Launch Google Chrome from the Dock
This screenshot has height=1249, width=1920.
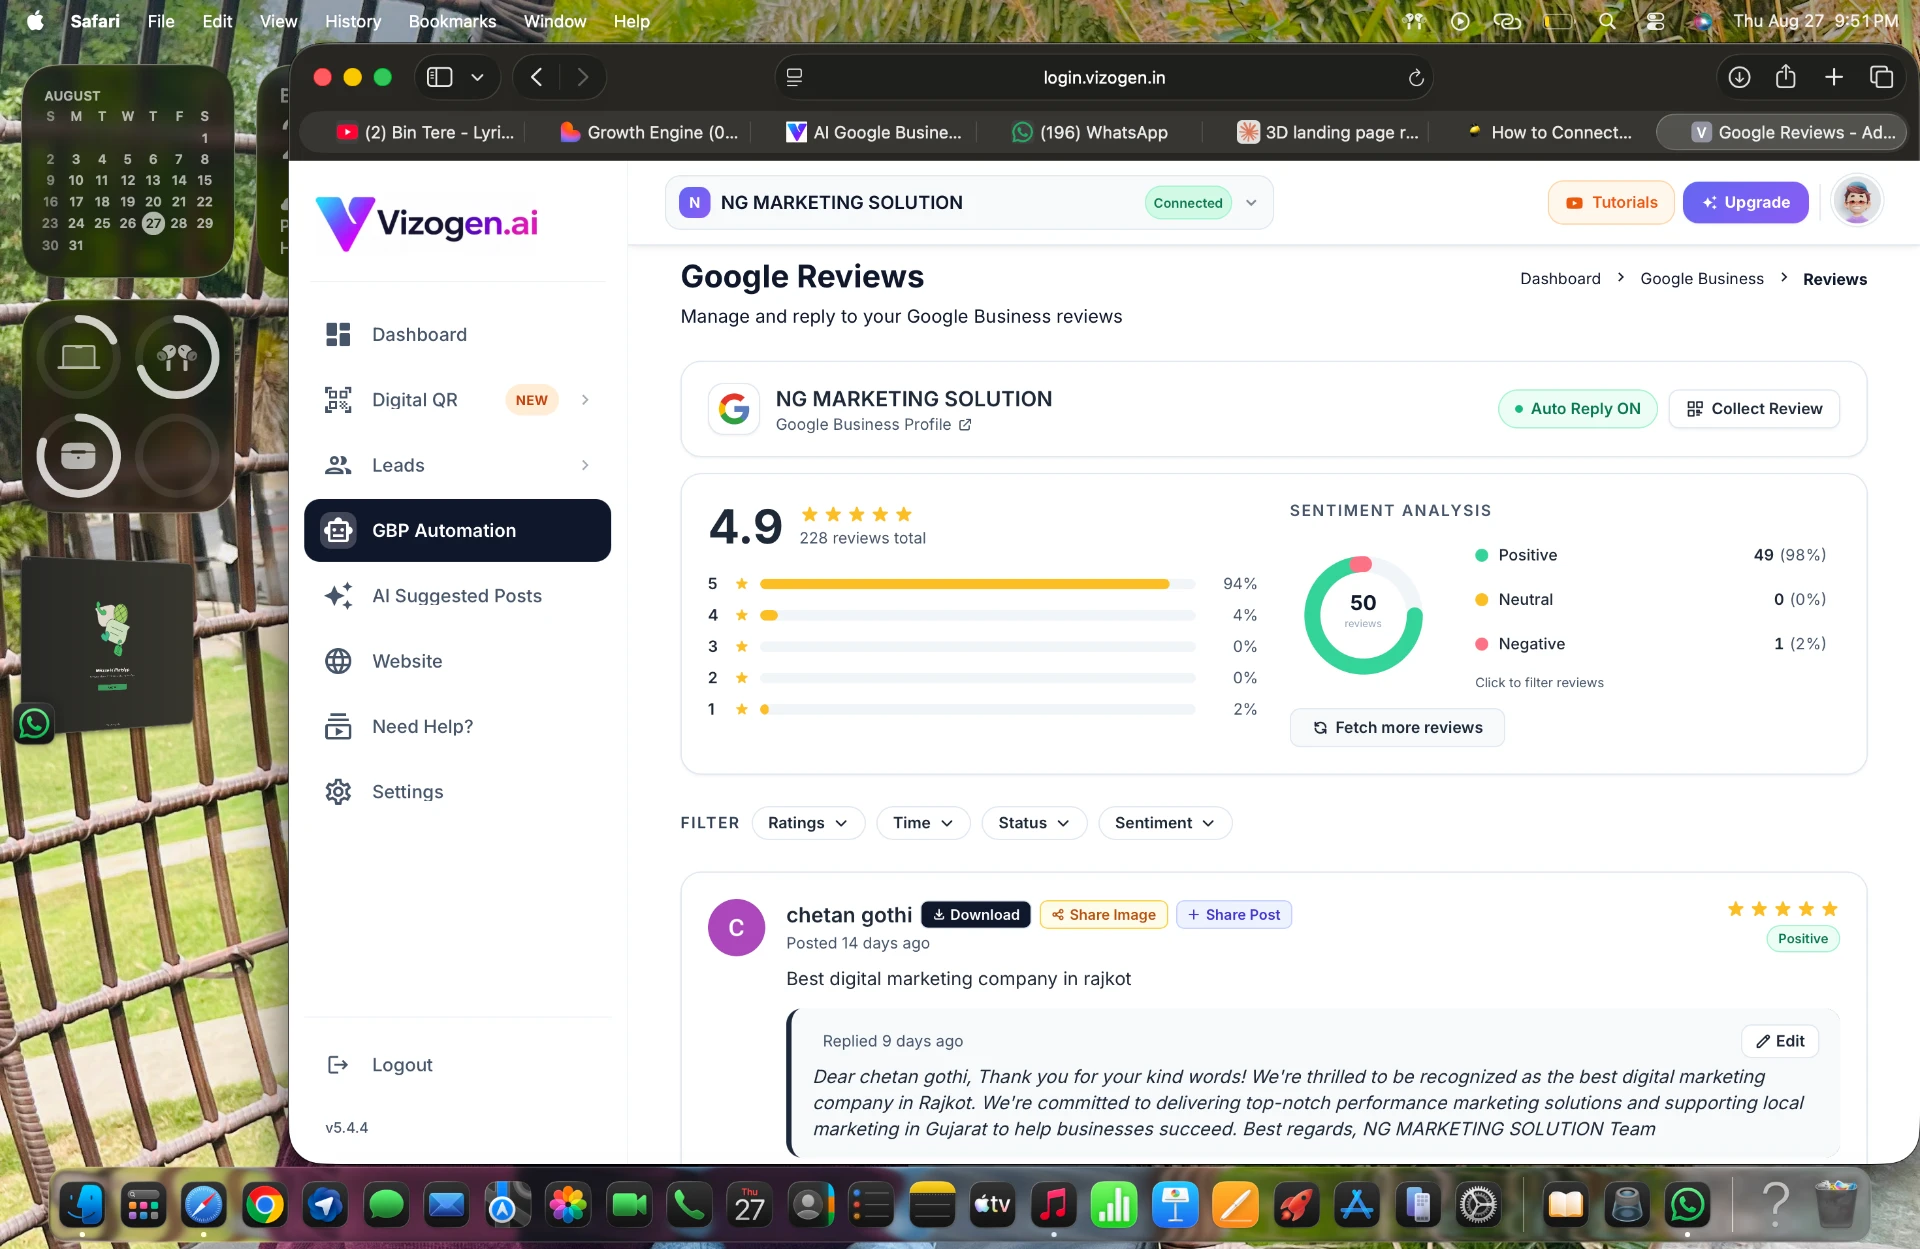(265, 1205)
